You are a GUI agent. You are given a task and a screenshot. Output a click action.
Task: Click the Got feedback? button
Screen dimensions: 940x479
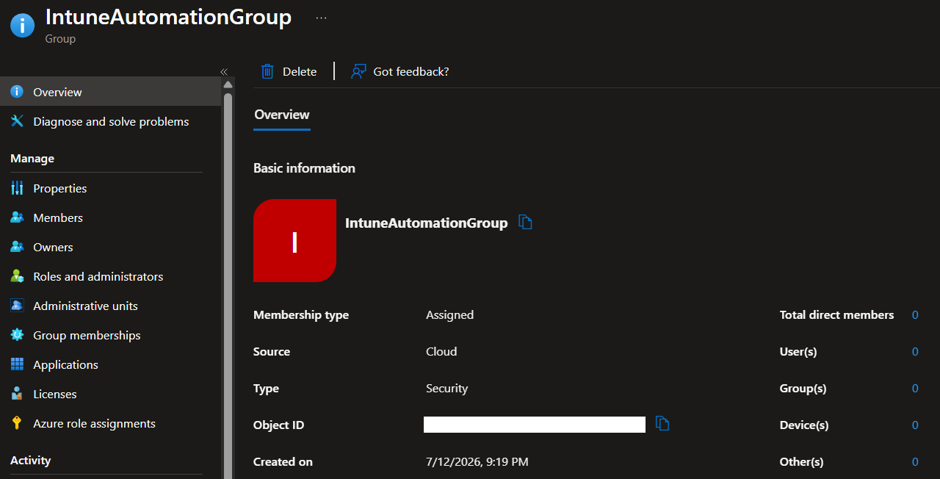pyautogui.click(x=400, y=72)
